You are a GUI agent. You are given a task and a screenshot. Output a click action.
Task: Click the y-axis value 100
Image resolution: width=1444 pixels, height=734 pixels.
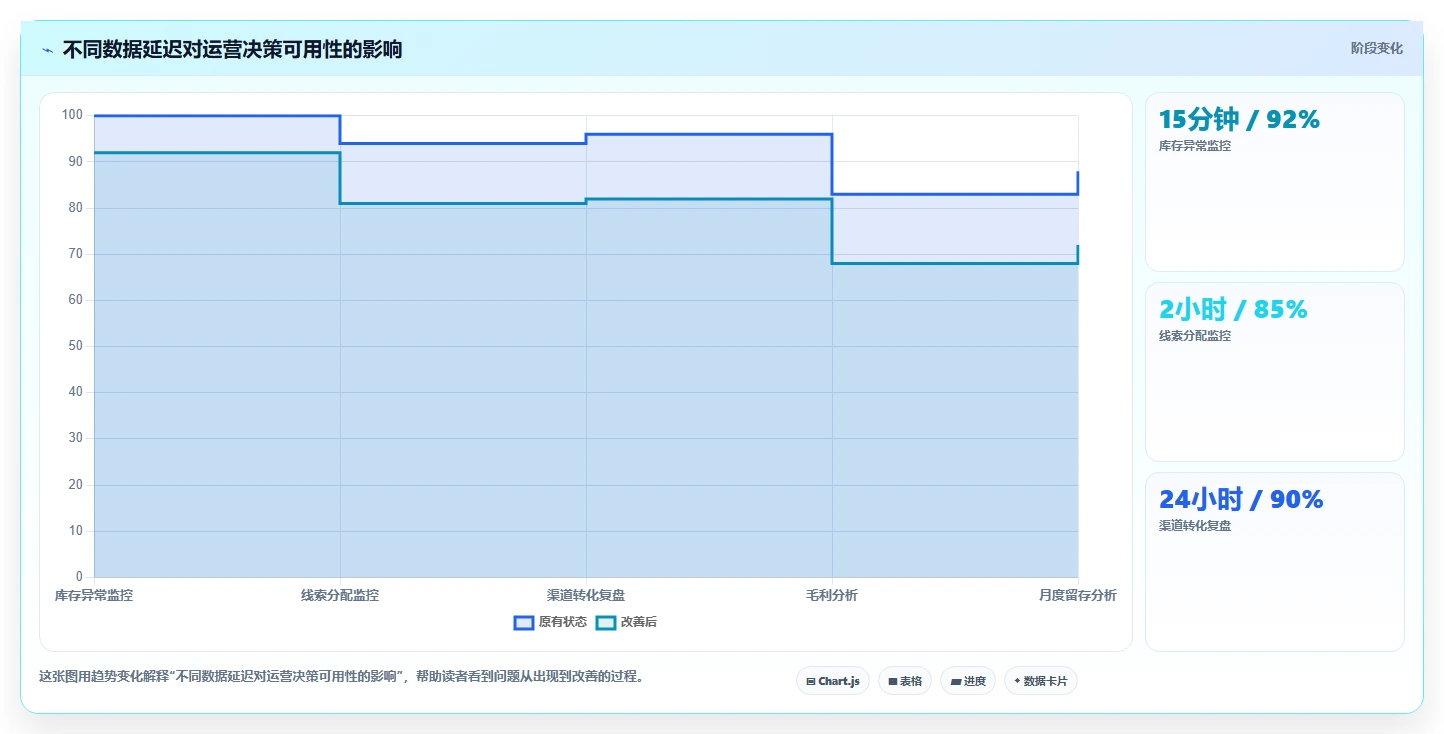click(x=72, y=115)
